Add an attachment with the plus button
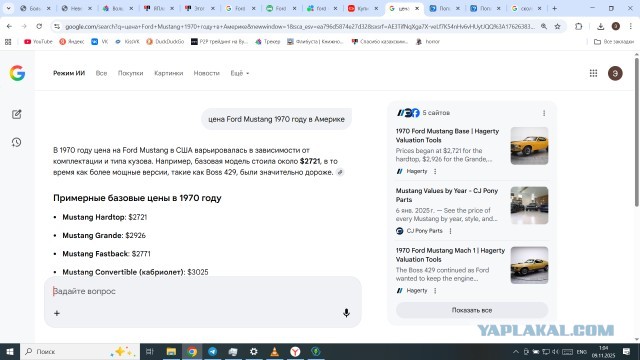This screenshot has width=640, height=360. 57,313
